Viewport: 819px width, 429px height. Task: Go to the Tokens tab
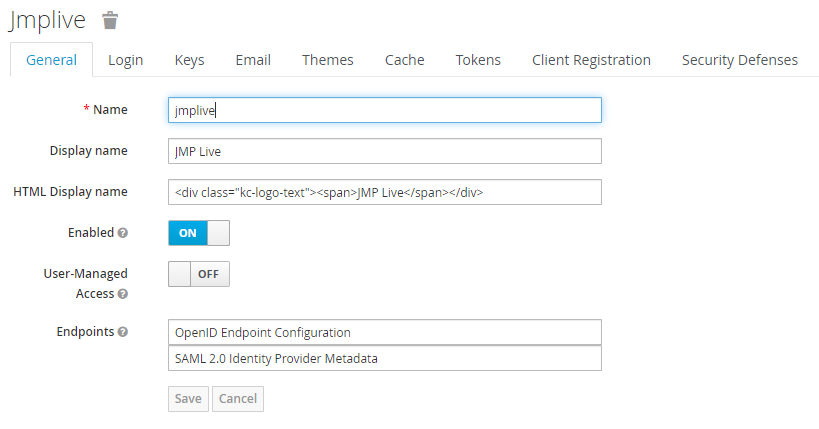(478, 60)
